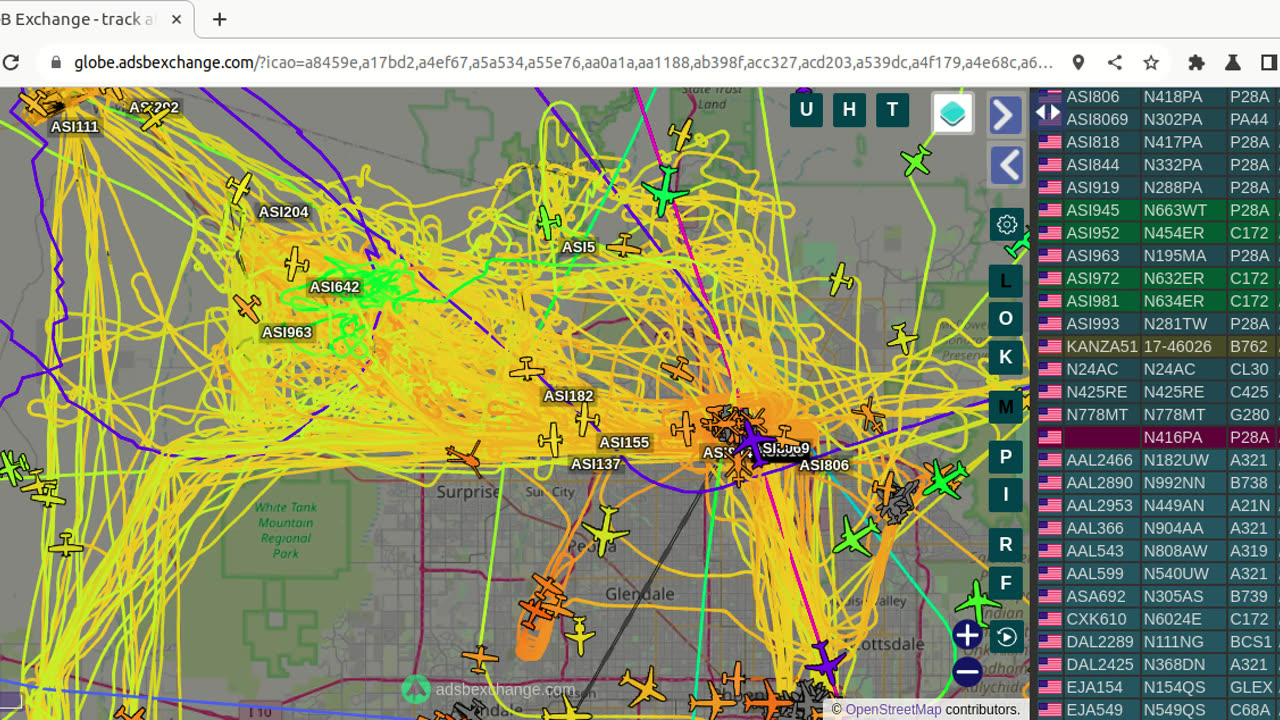Select the yellow airliner icon over Peoria
The width and height of the screenshot is (1280, 720).
(x=605, y=531)
